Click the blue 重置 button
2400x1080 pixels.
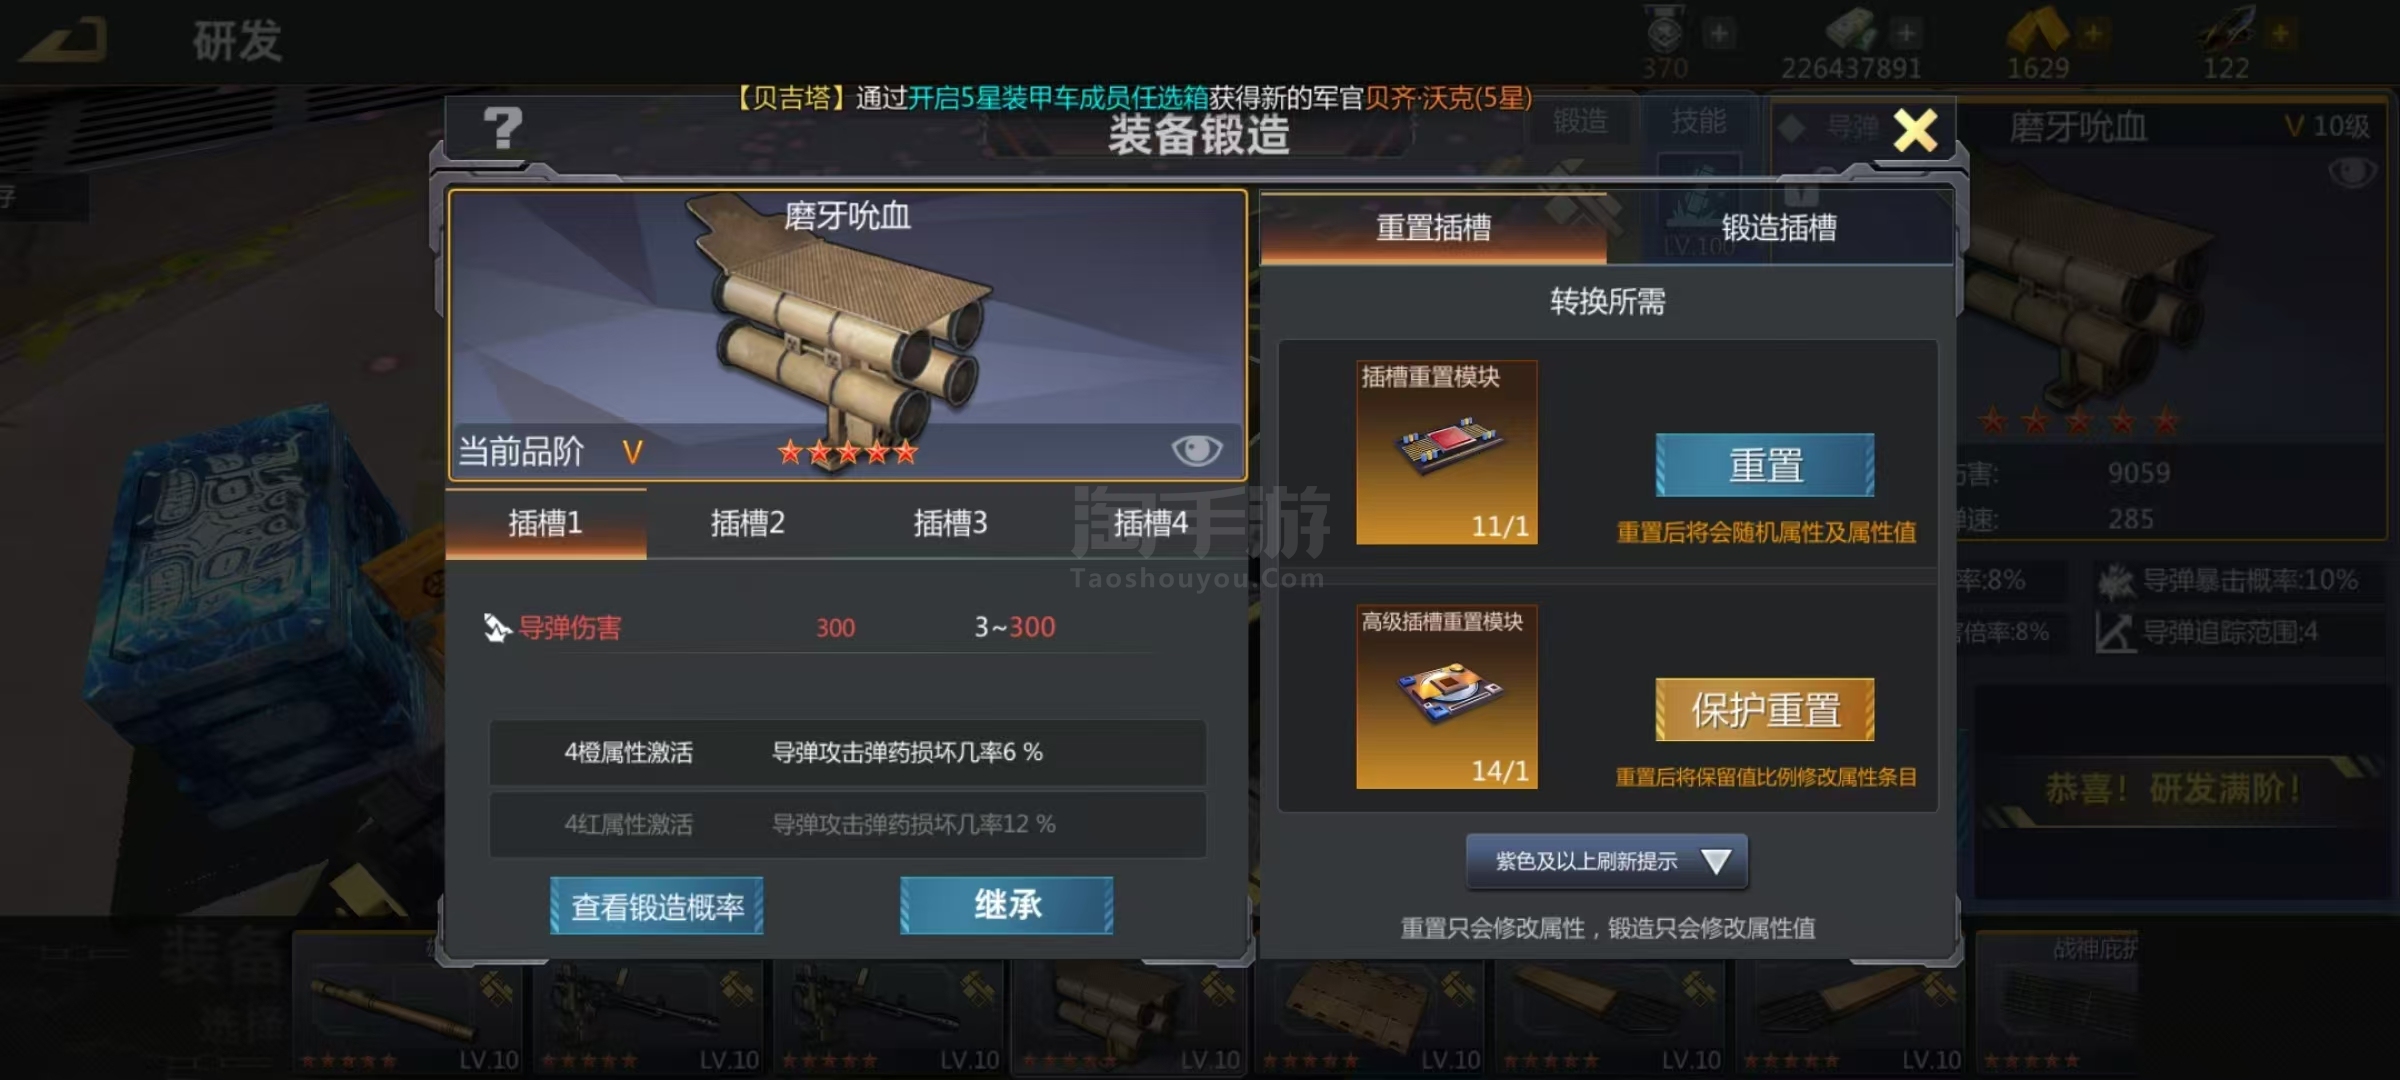[1765, 465]
